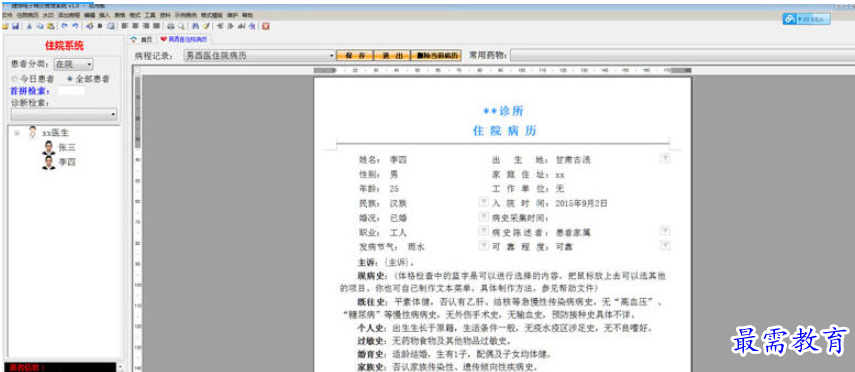
Task: Click the avatar icon beside 李四
Action: click(x=49, y=163)
